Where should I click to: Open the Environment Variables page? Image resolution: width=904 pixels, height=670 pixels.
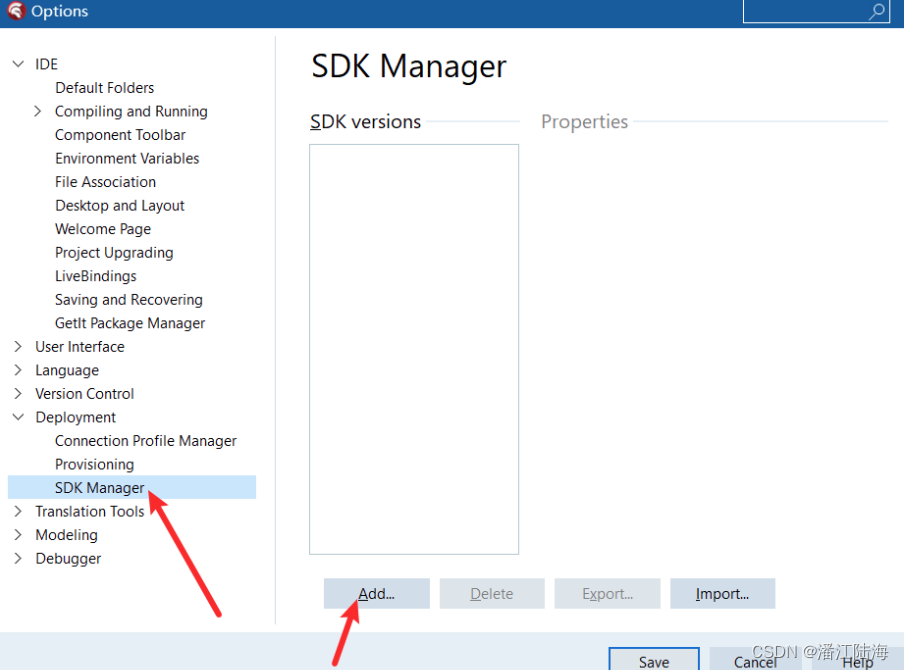click(127, 158)
